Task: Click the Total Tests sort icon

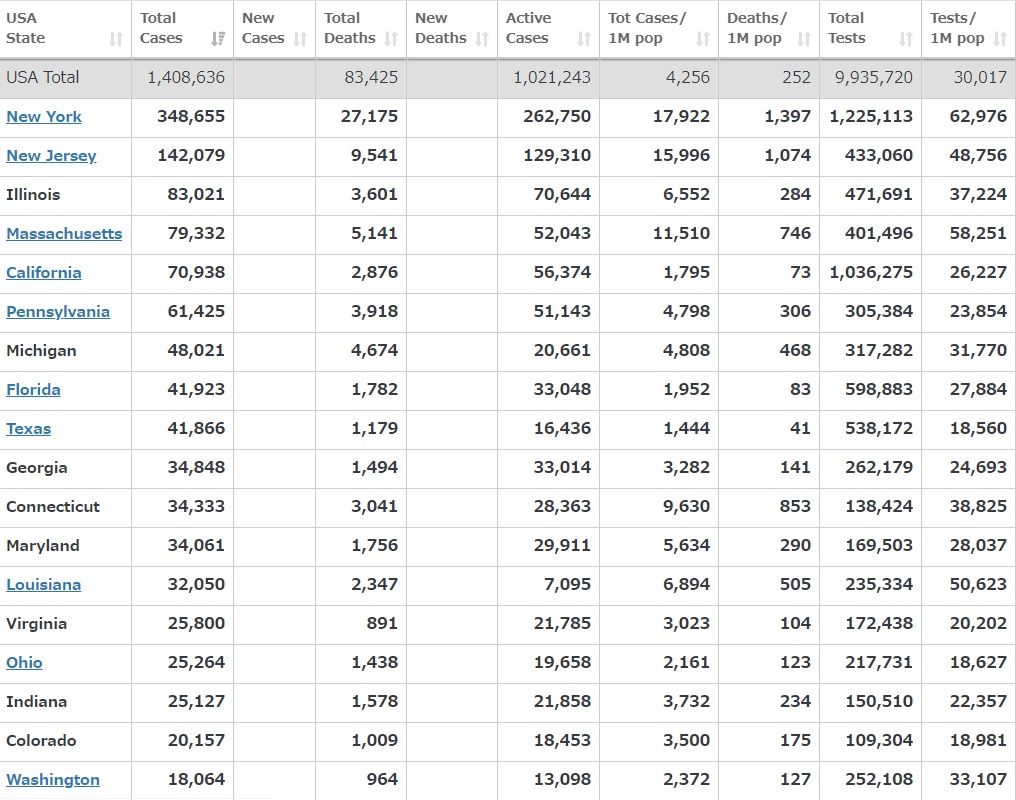Action: (x=906, y=39)
